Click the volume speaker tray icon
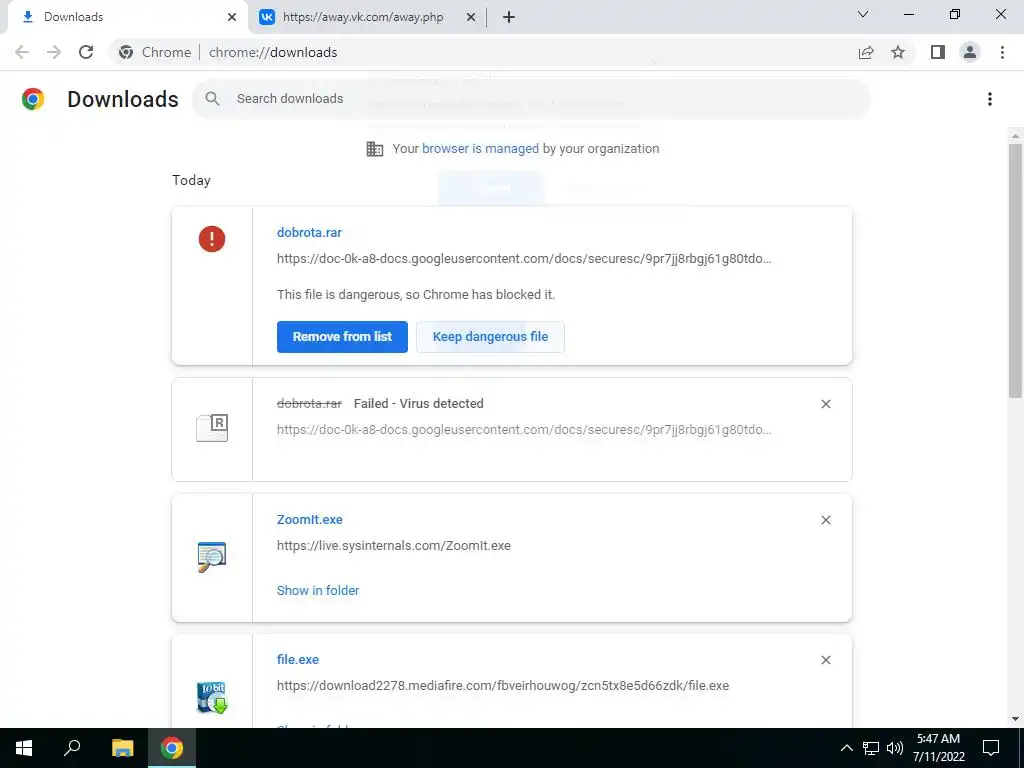Screen dimensions: 1024x768 [x=895, y=748]
